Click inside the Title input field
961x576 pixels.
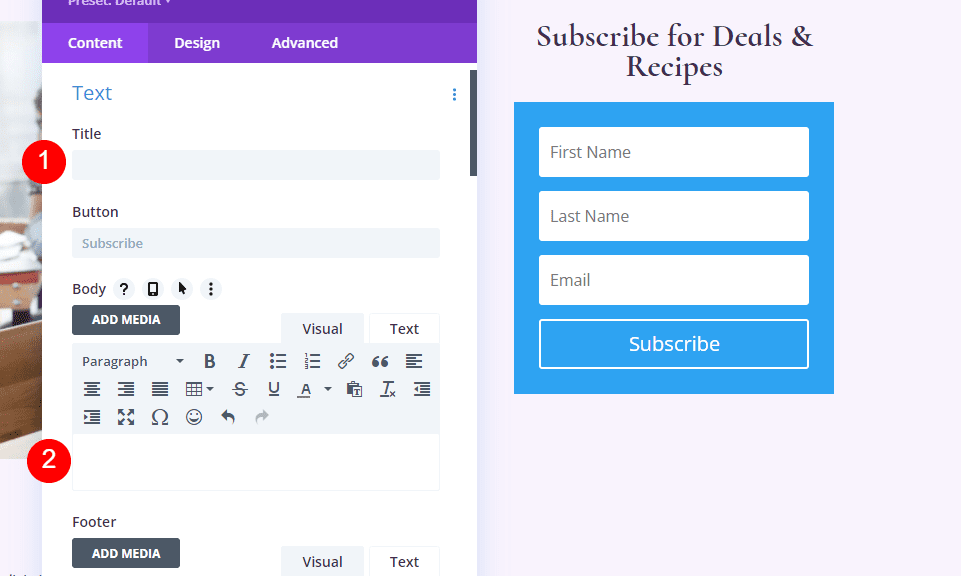point(255,164)
